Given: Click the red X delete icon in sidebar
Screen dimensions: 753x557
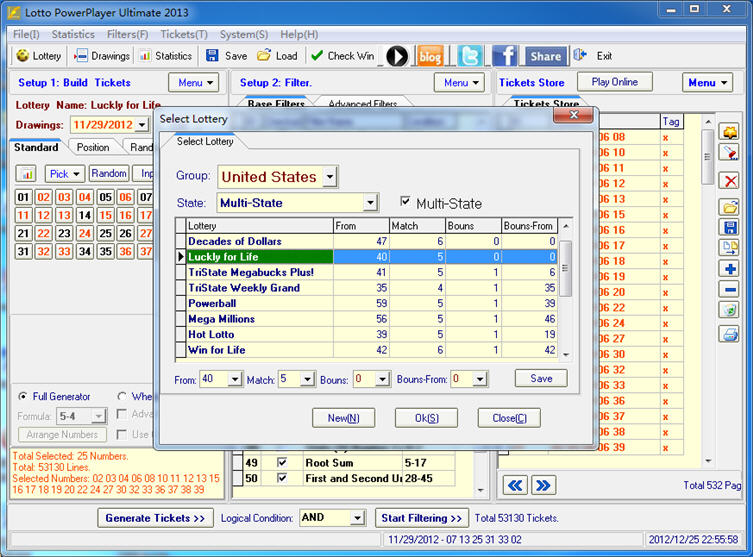Looking at the screenshot, I should pos(730,181).
